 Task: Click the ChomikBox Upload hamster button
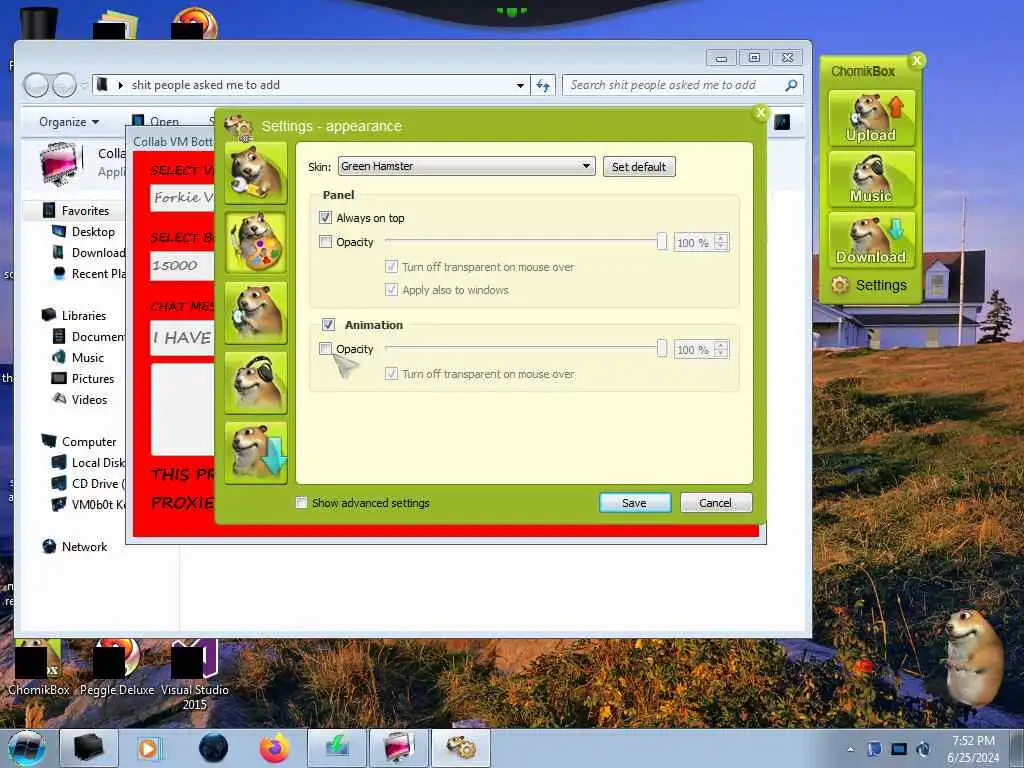[x=871, y=118]
